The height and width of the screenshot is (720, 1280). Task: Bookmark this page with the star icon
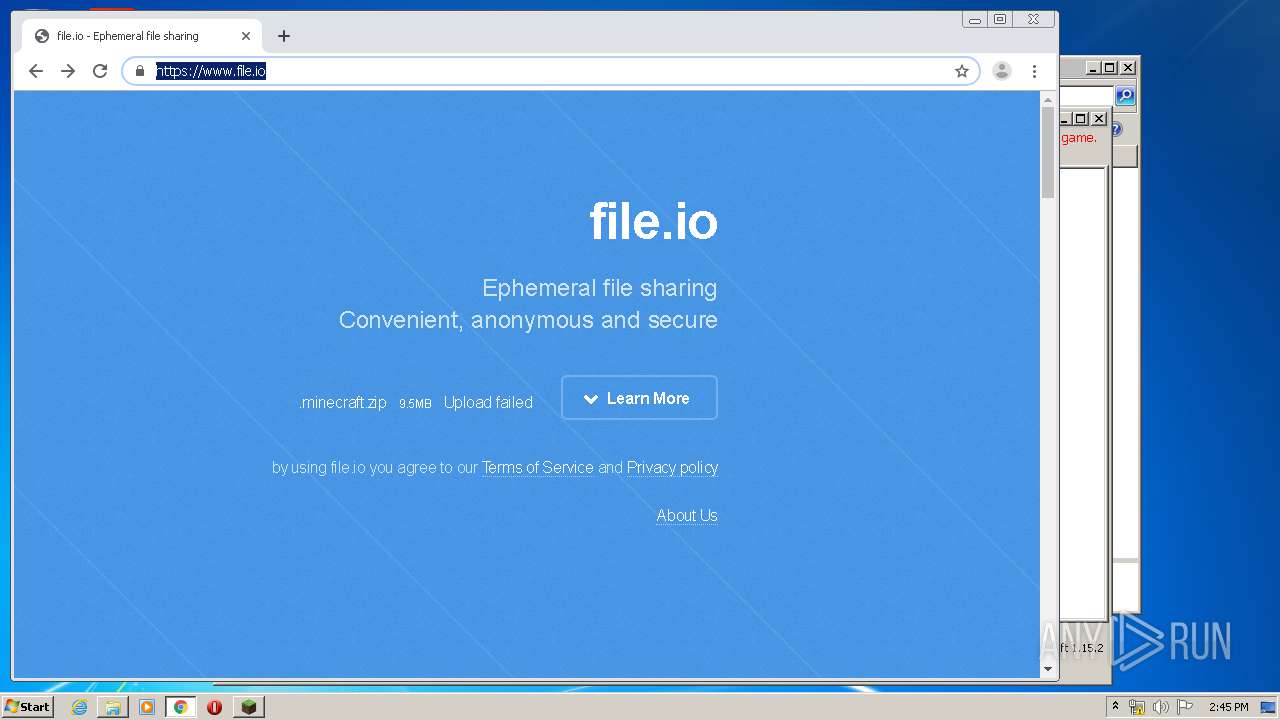point(962,71)
